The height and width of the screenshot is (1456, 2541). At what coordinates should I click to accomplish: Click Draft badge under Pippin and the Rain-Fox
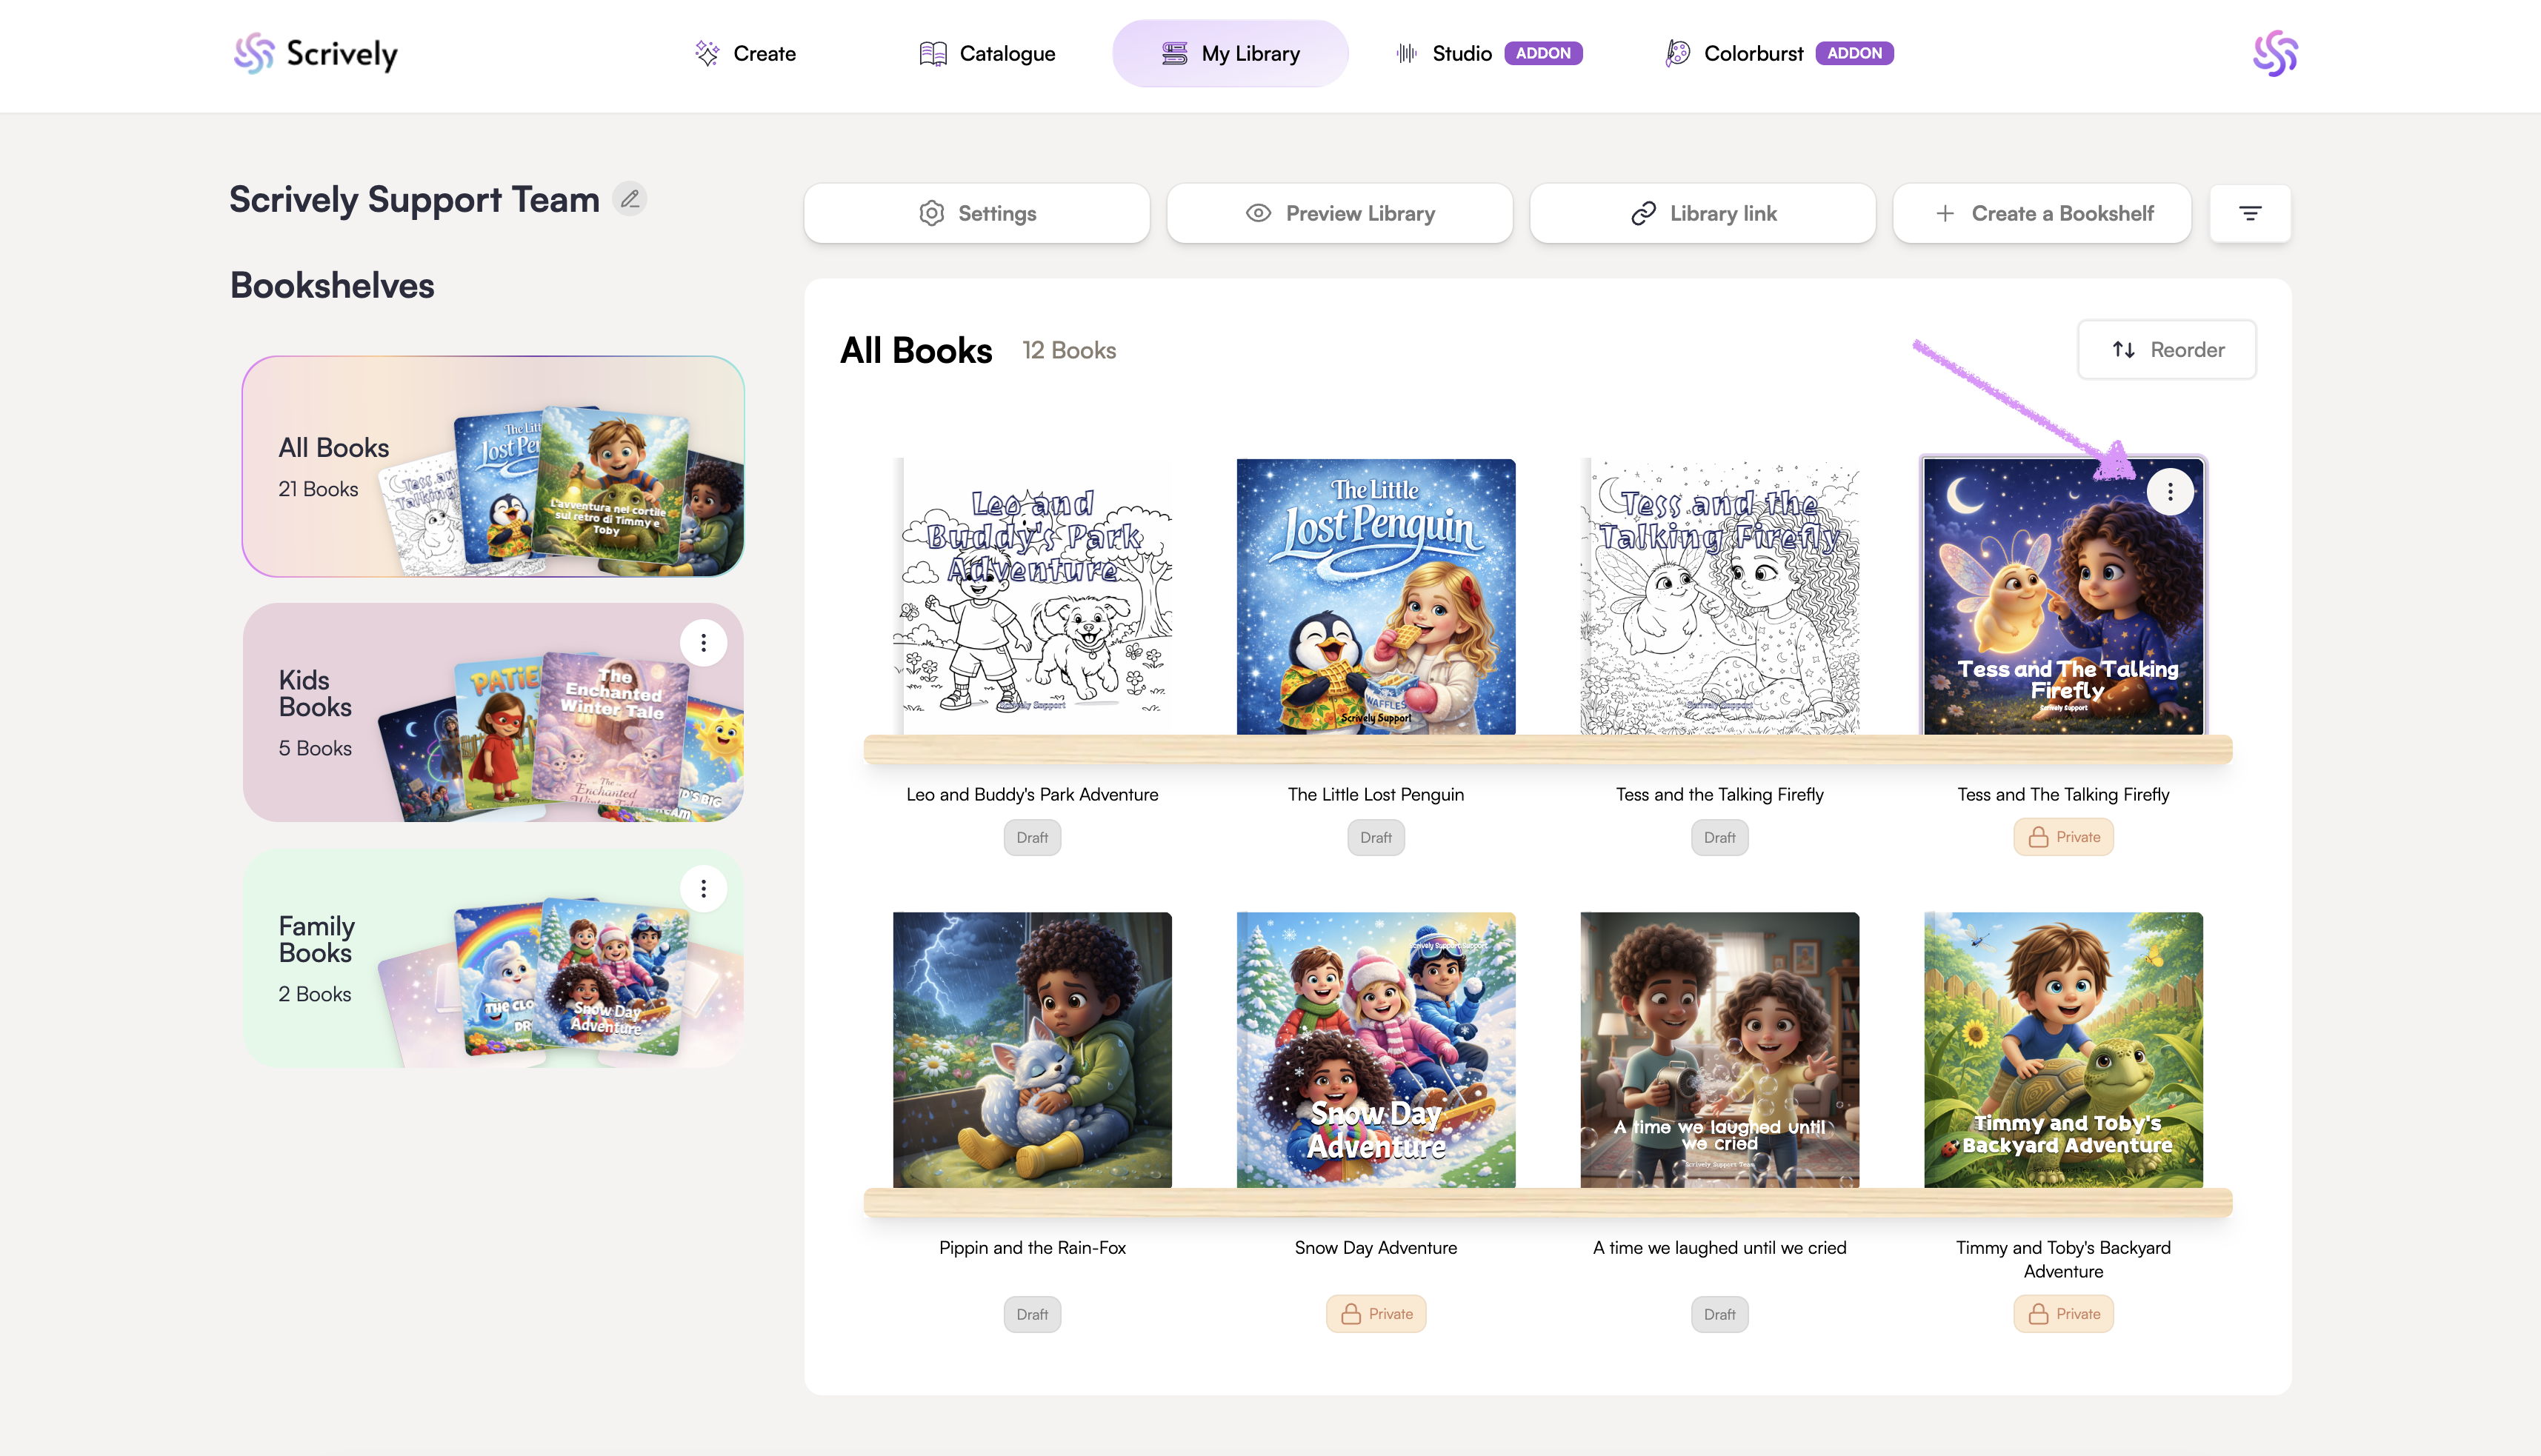(1032, 1314)
